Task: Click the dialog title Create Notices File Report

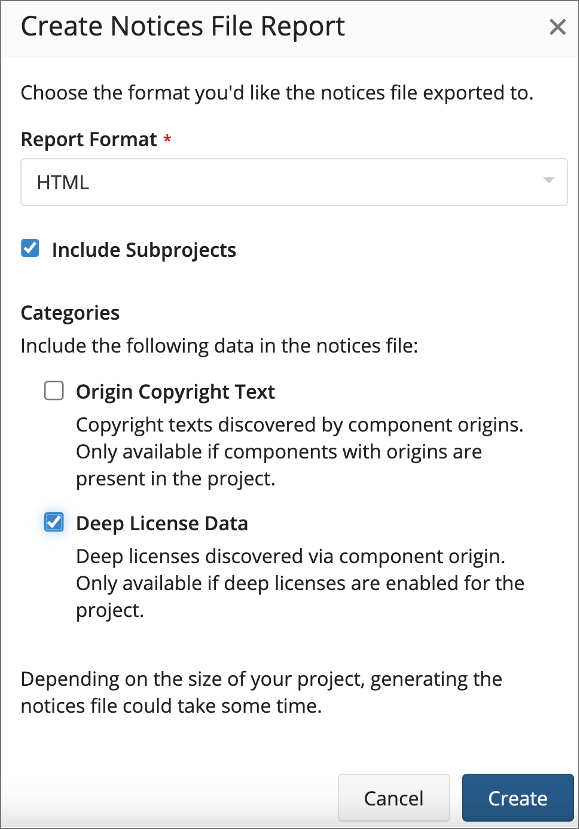Action: point(182,27)
